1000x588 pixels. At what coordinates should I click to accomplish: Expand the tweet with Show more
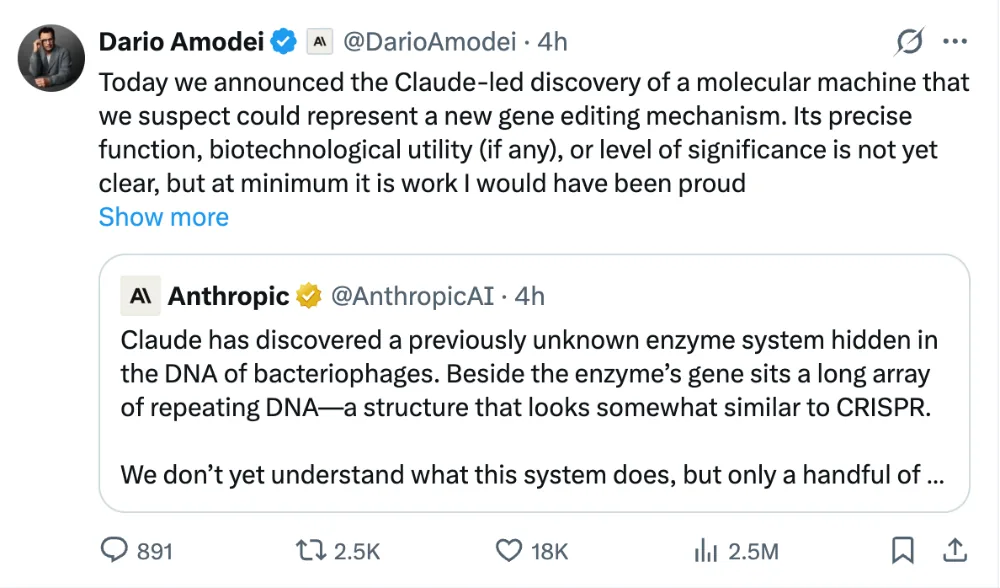(x=163, y=217)
